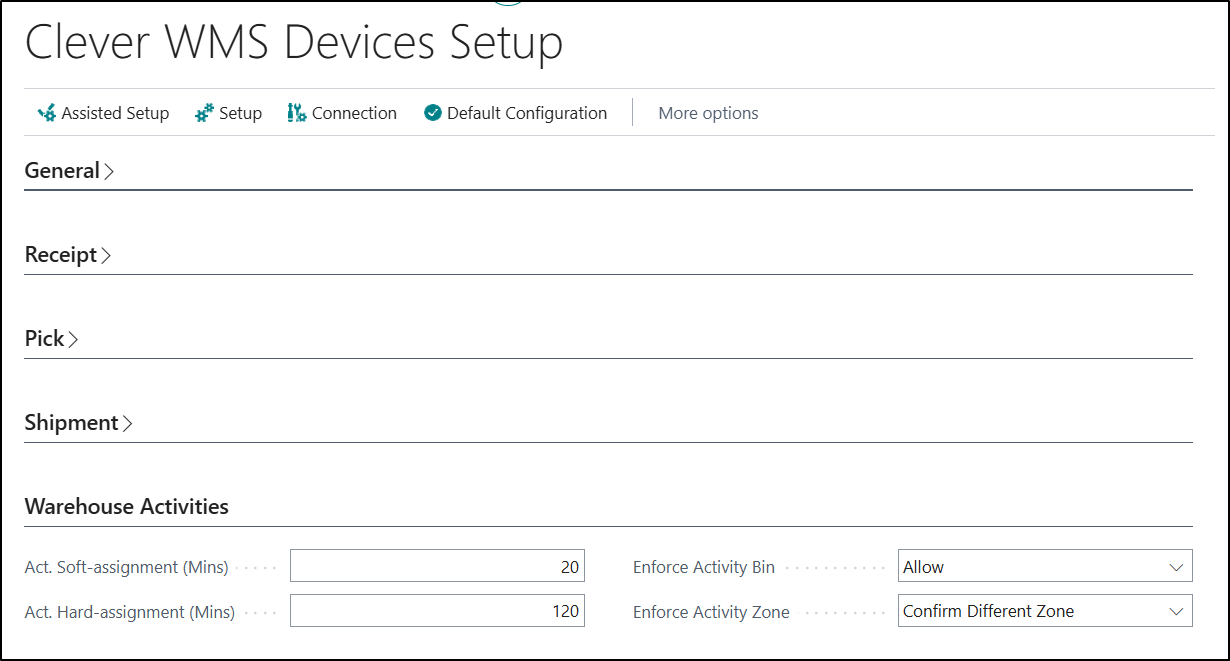Click the Act. Hard-assignment (Mins) label
Screen dimensions: 1230x661
tap(129, 612)
